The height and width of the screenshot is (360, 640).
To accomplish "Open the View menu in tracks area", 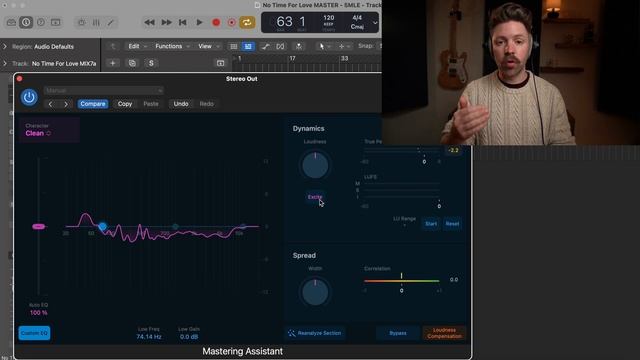I will (x=208, y=46).
